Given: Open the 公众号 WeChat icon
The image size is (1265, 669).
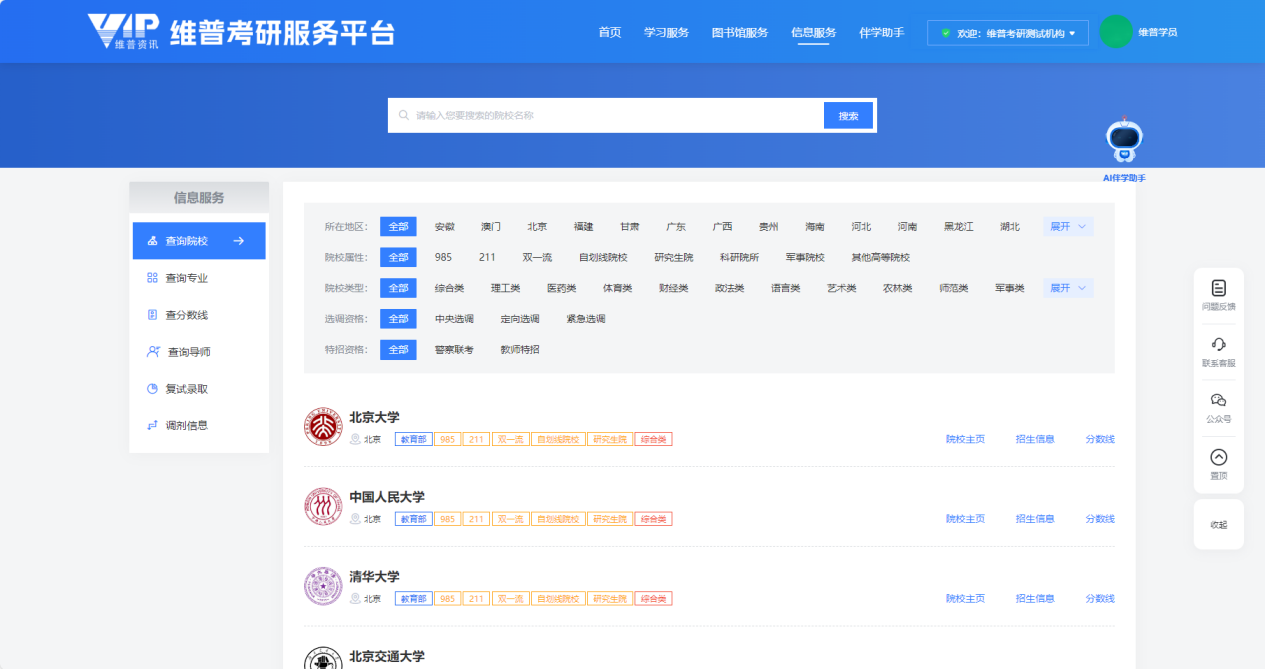Looking at the screenshot, I should [1218, 401].
